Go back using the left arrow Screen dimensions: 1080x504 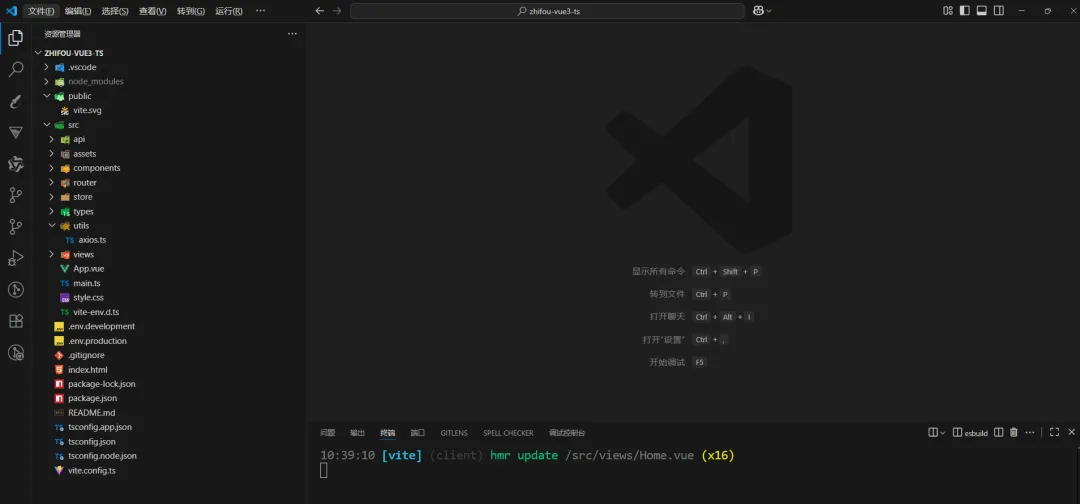[x=319, y=11]
